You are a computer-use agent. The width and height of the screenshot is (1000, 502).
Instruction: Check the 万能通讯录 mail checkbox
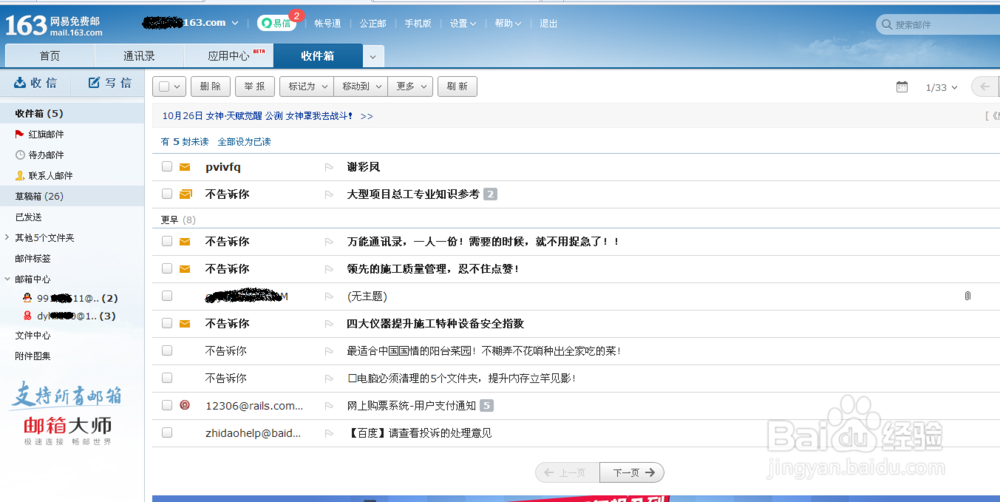click(x=167, y=241)
